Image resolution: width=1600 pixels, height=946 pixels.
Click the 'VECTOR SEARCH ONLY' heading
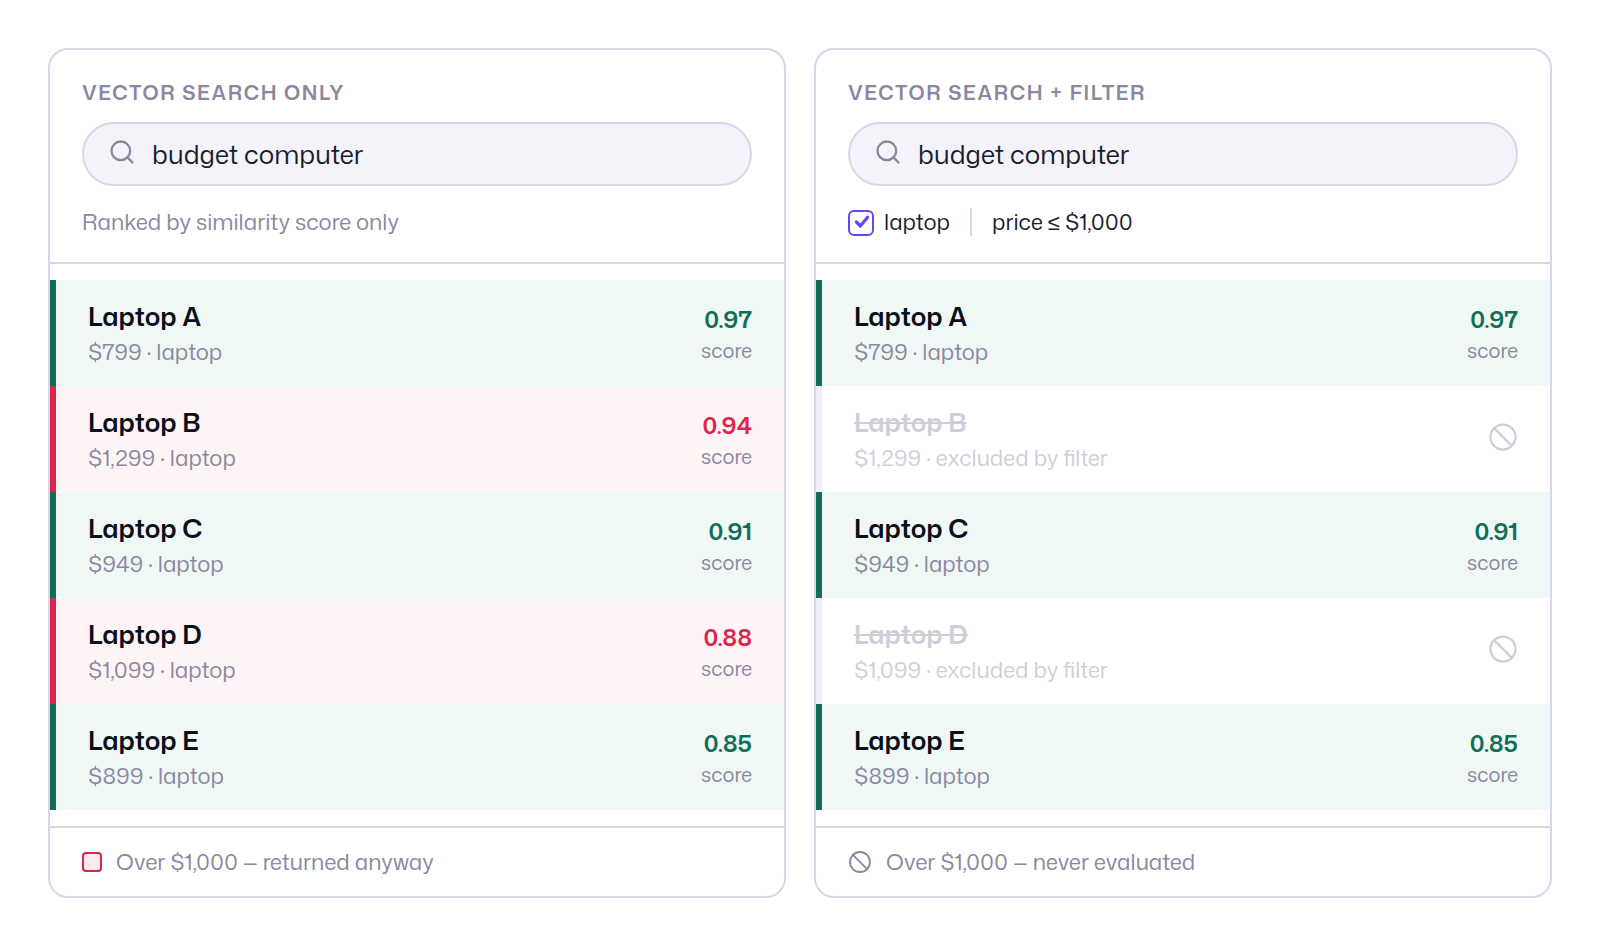pyautogui.click(x=213, y=93)
